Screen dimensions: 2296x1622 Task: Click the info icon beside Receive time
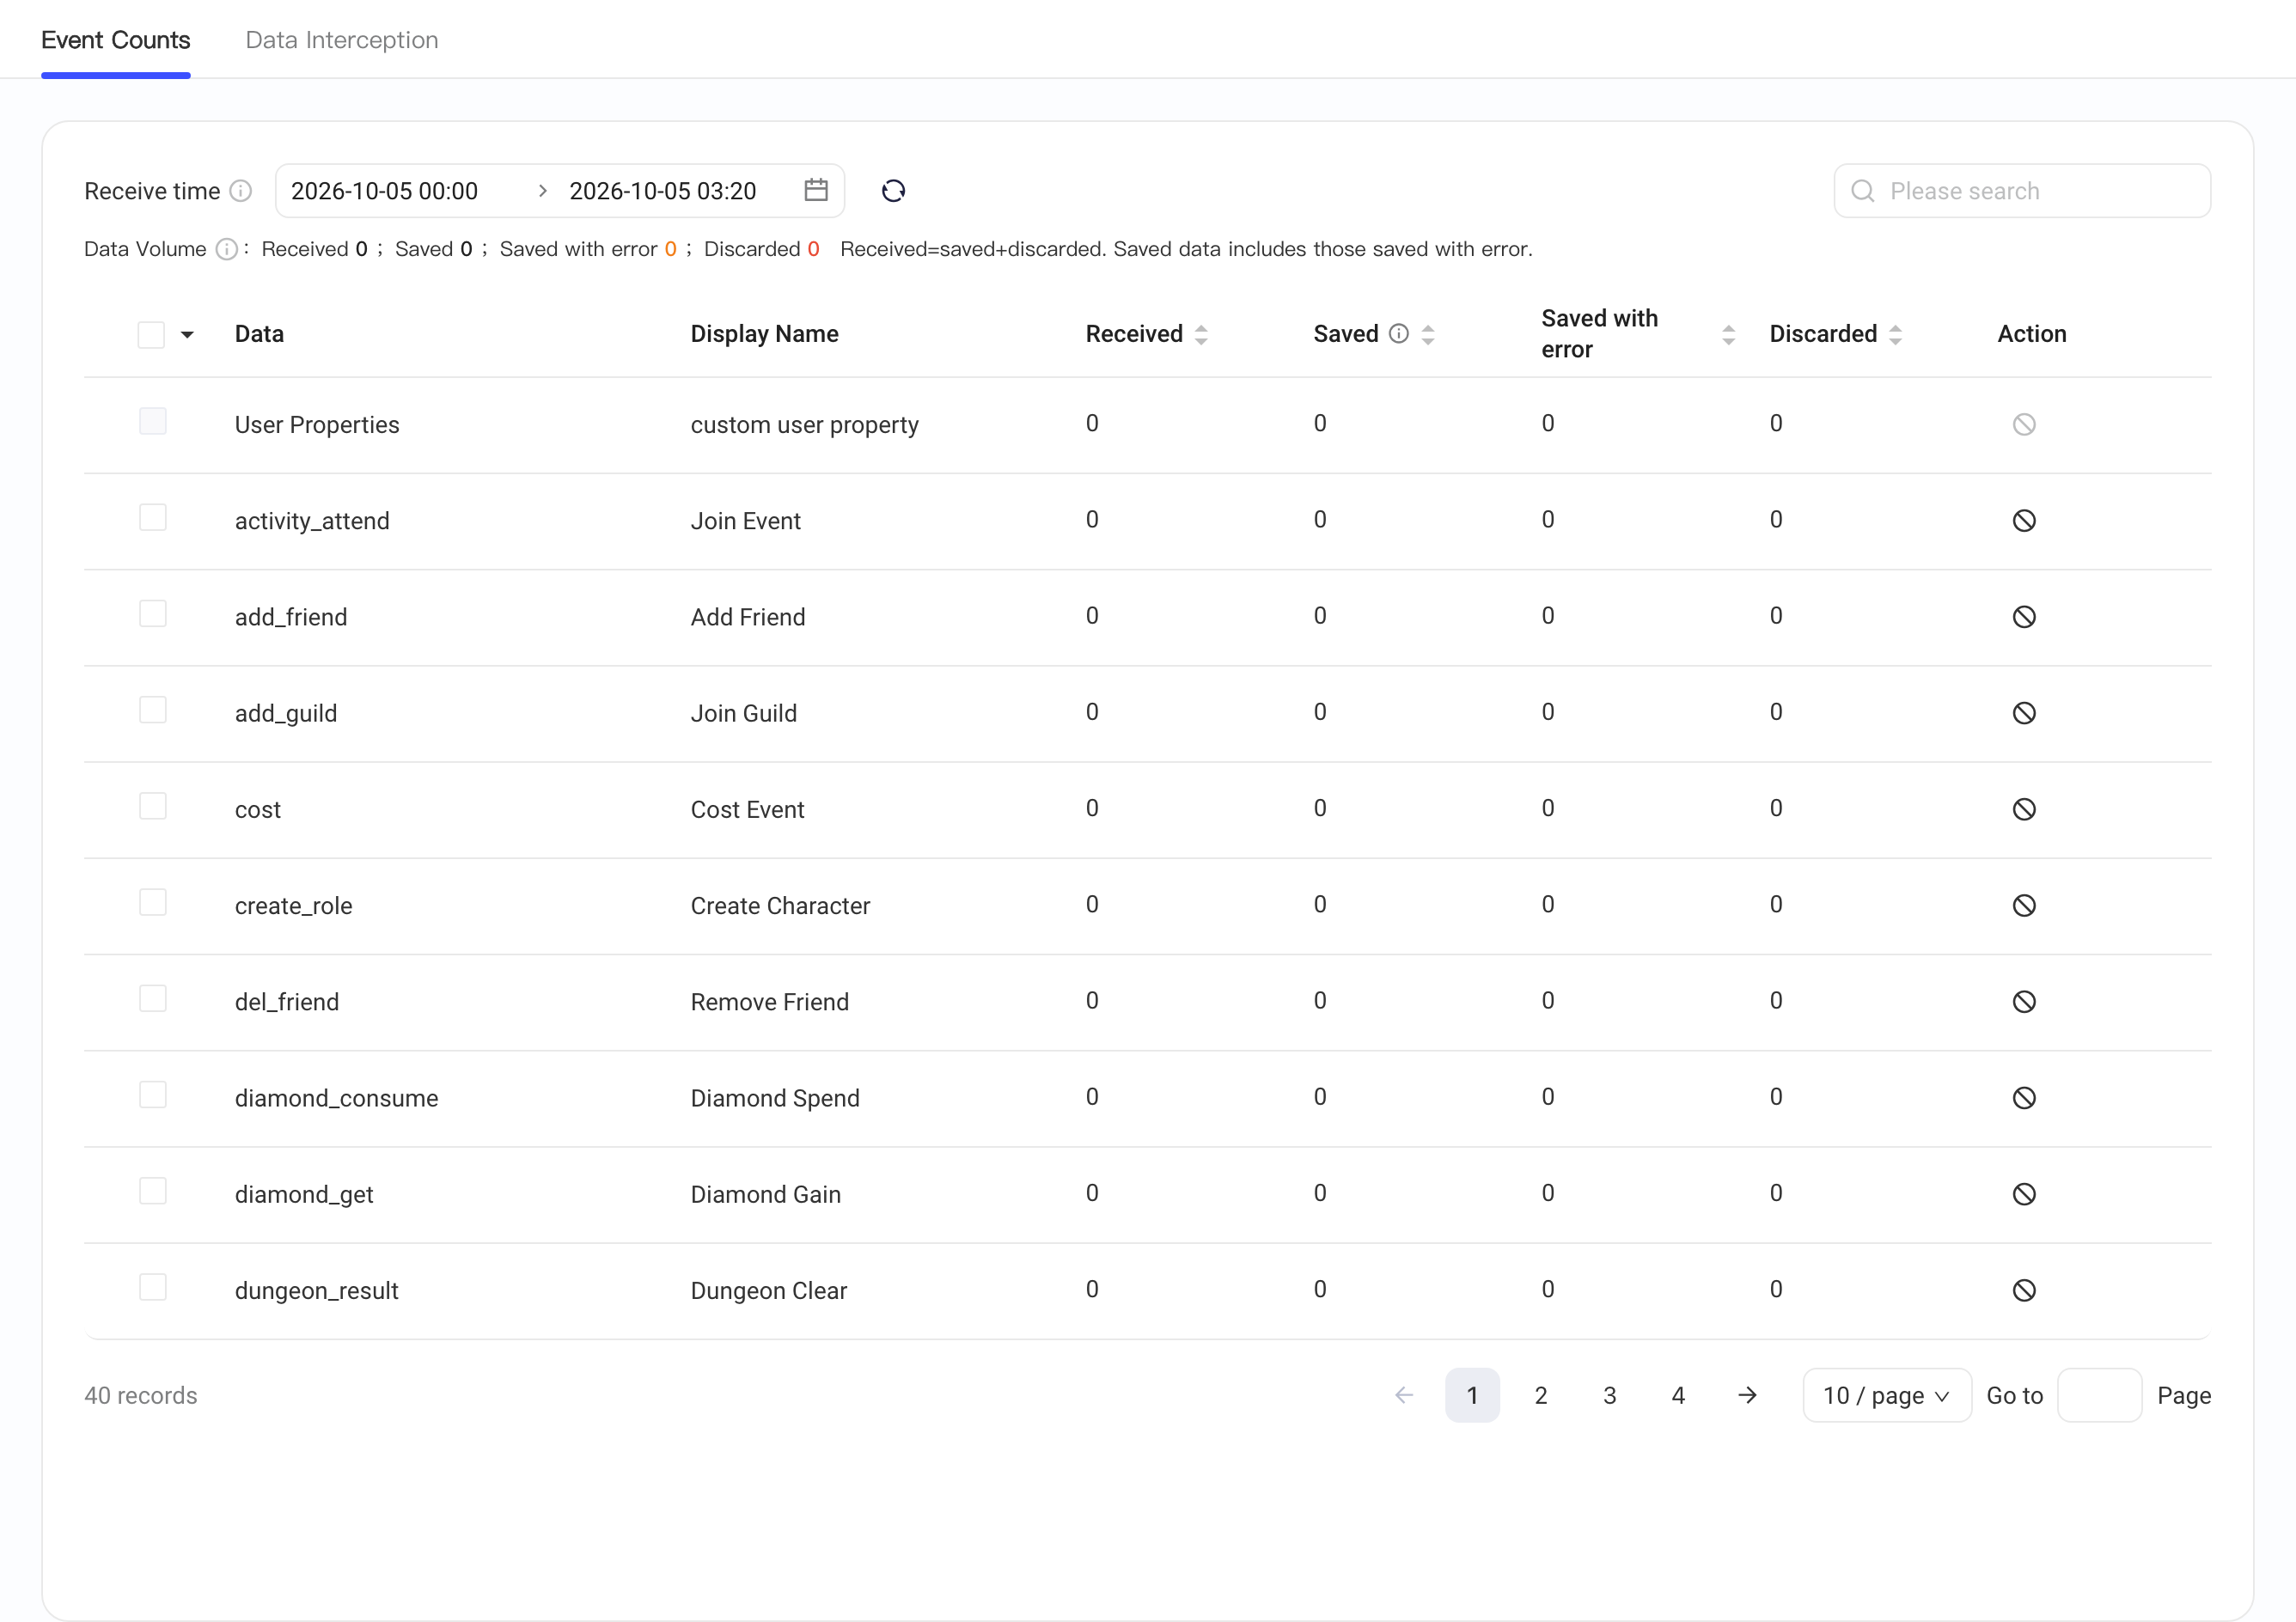coord(241,191)
